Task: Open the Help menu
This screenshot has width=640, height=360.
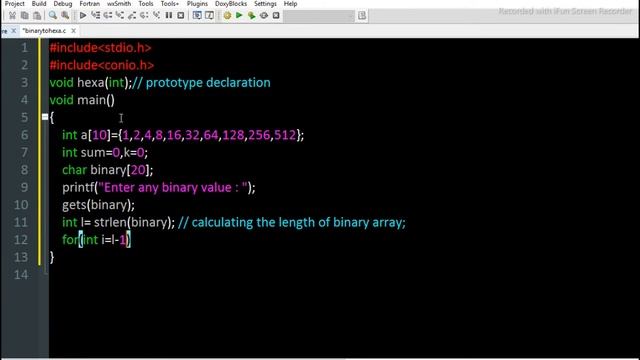Action: click(x=290, y=4)
